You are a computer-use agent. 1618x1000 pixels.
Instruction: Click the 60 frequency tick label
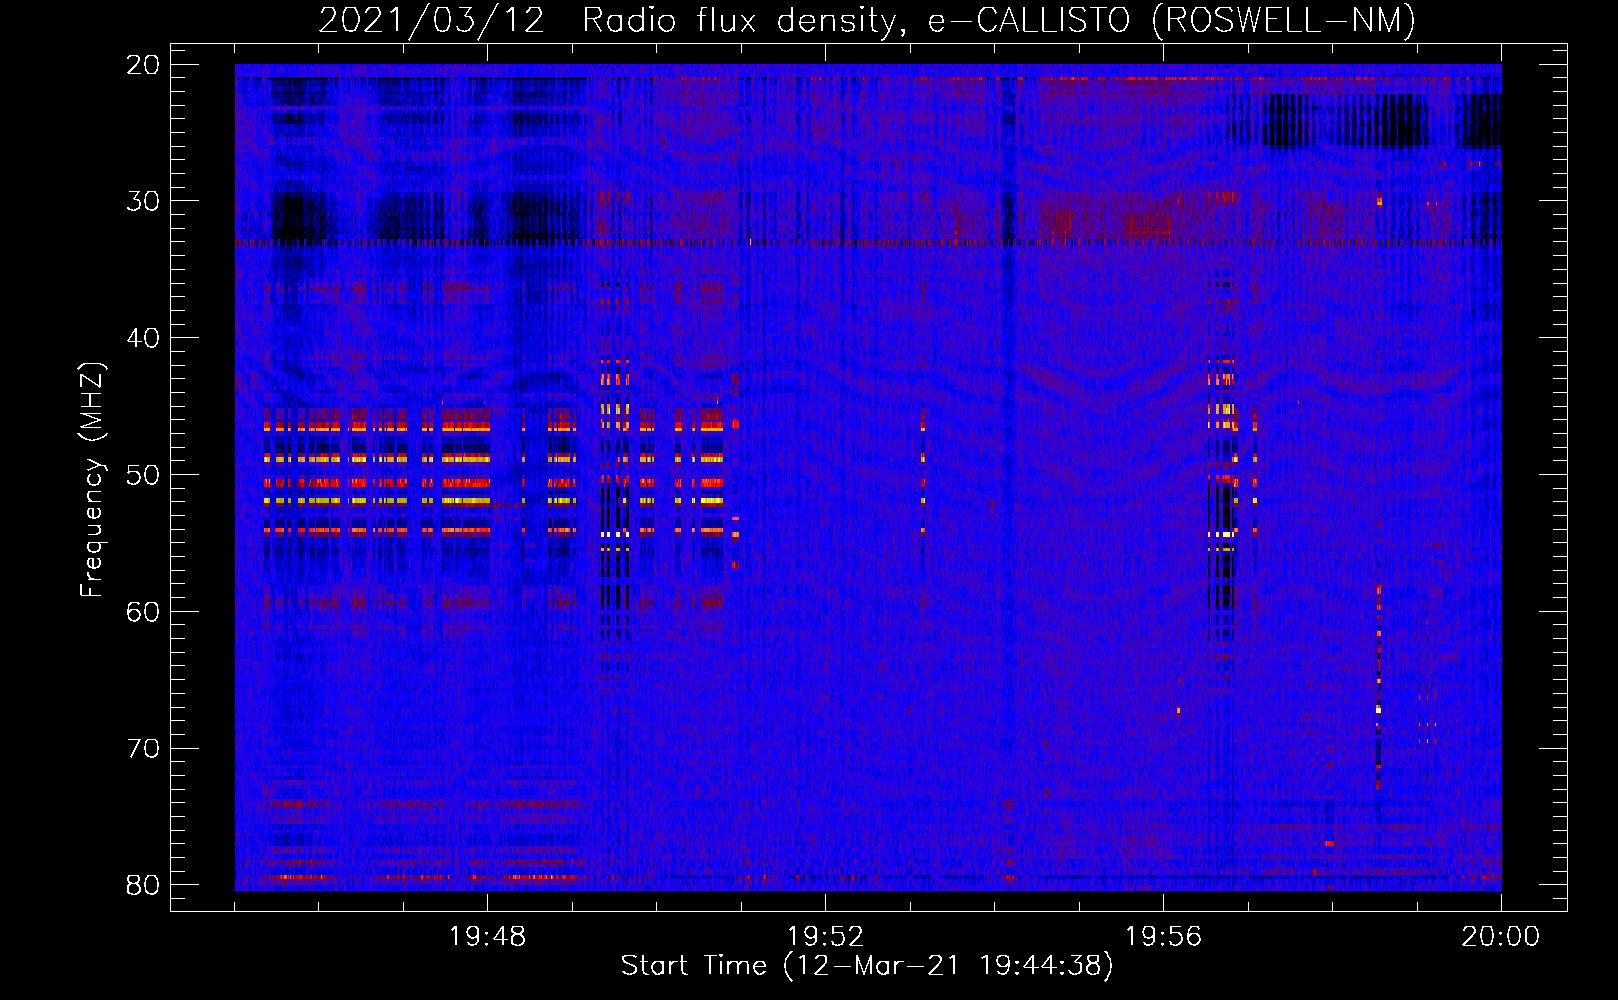[144, 612]
